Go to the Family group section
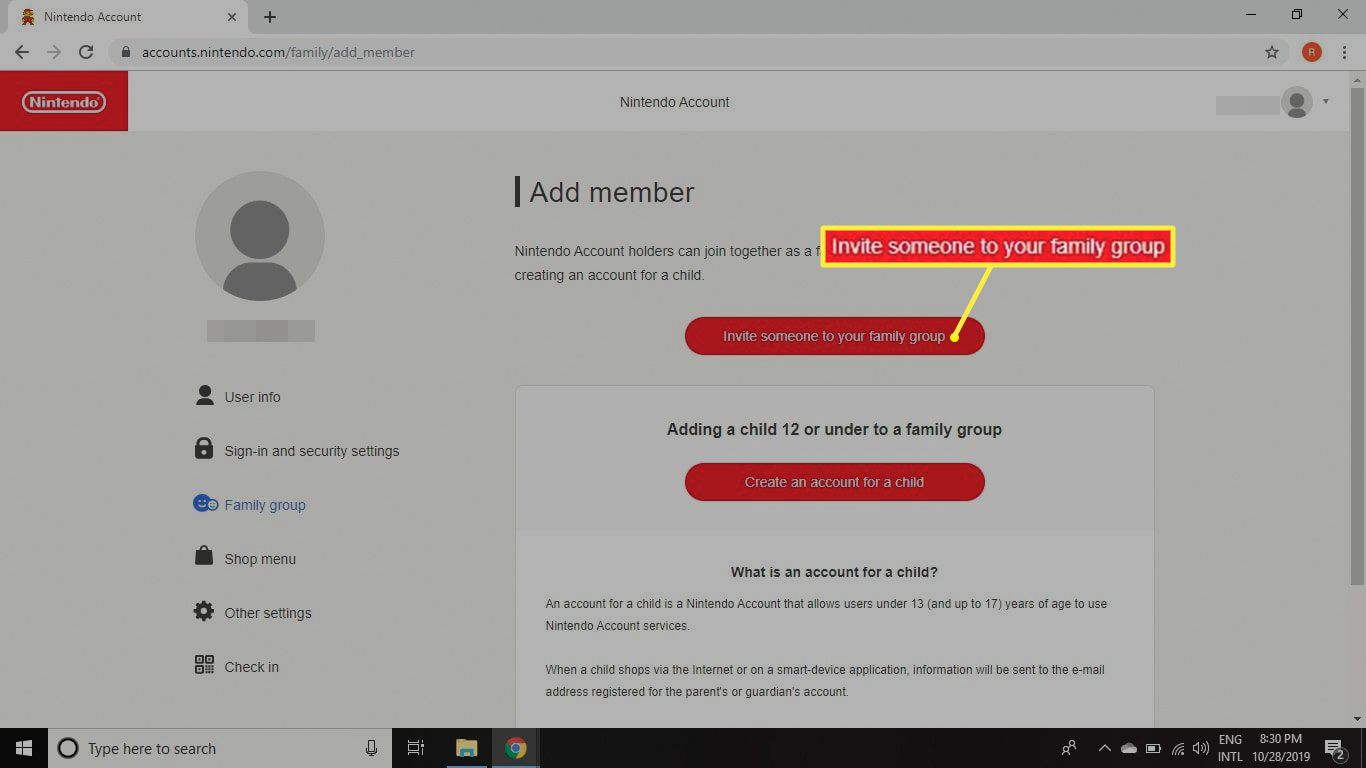Screen dimensions: 1366x768 (x=265, y=505)
